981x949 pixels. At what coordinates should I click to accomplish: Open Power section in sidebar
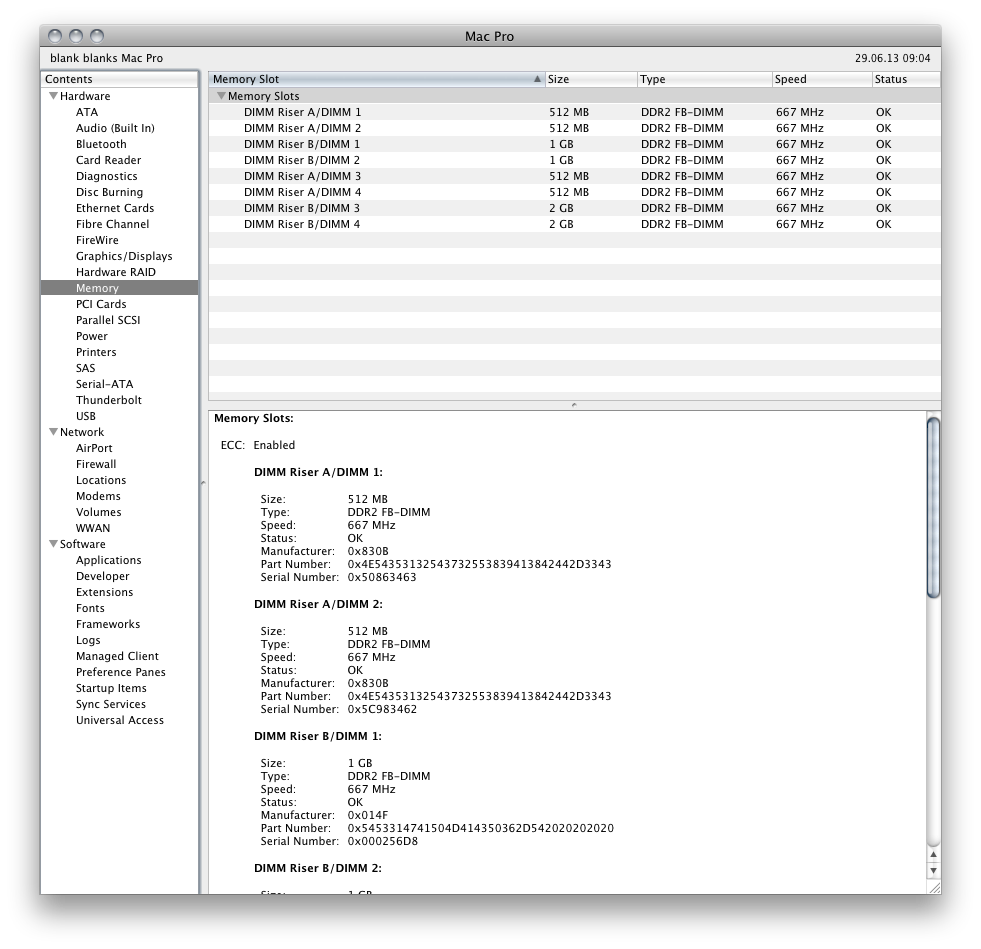point(92,336)
